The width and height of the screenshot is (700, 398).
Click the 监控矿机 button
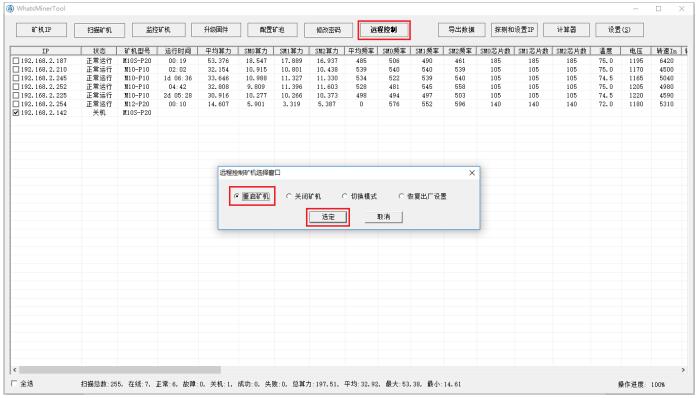(158, 30)
